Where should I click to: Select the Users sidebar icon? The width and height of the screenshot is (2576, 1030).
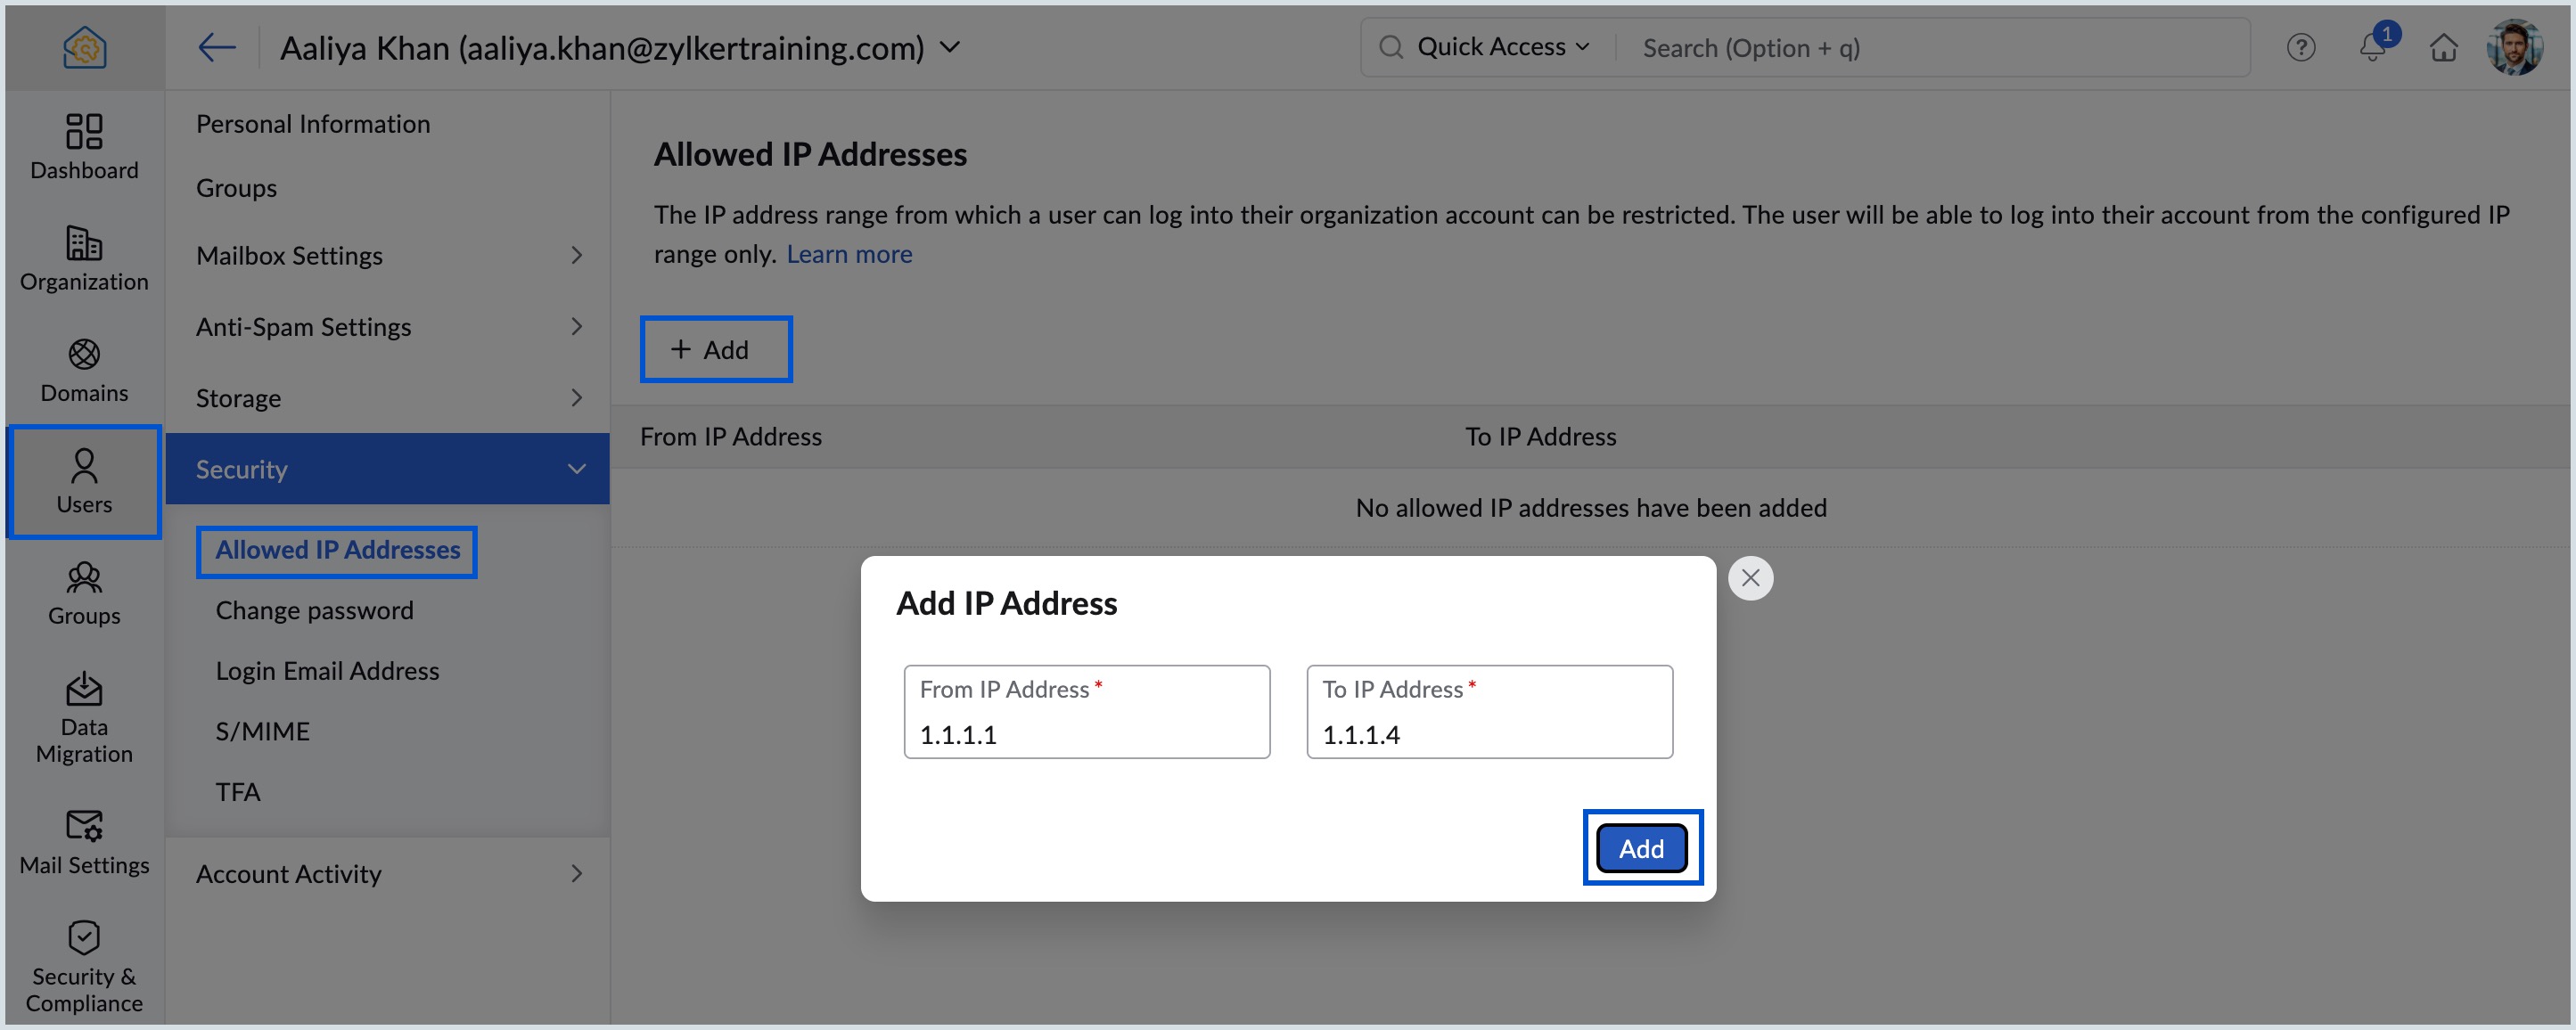pyautogui.click(x=83, y=481)
